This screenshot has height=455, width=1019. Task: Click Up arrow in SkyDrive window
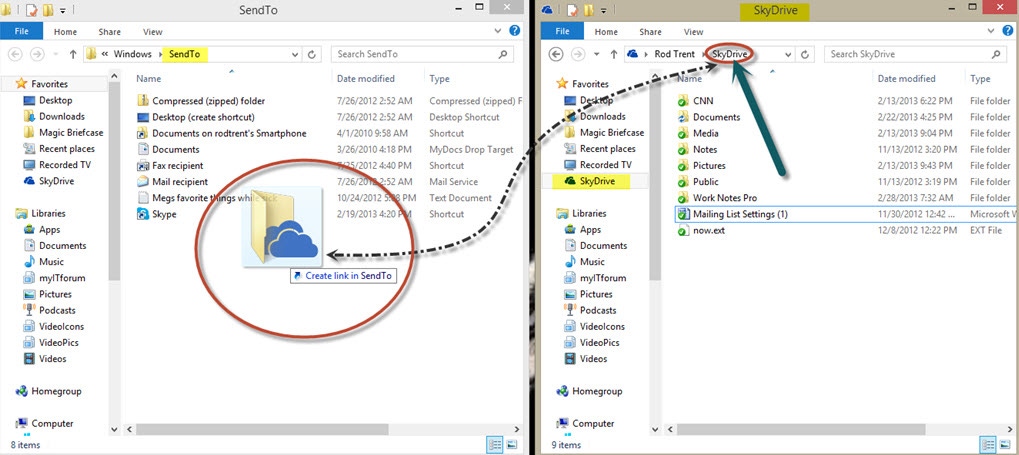tap(613, 55)
